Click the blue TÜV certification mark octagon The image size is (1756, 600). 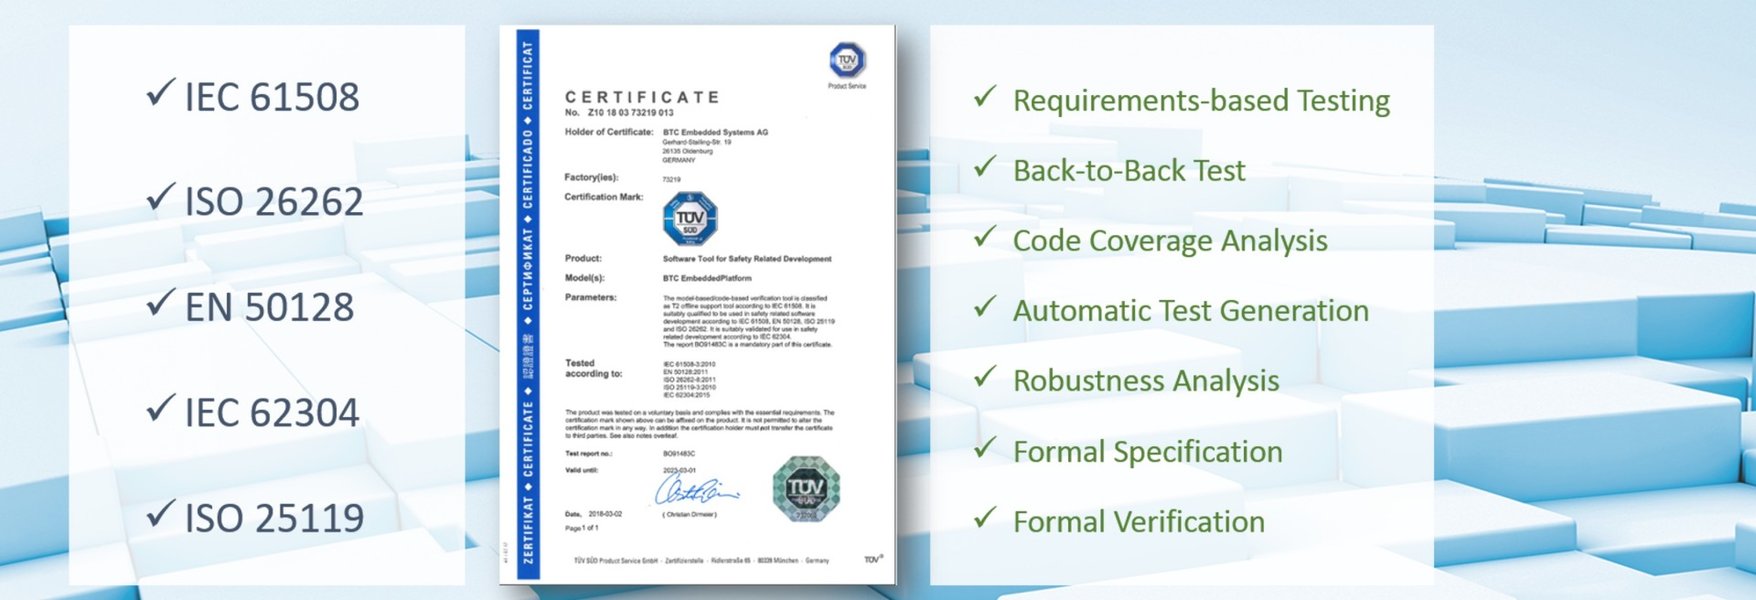pyautogui.click(x=690, y=219)
